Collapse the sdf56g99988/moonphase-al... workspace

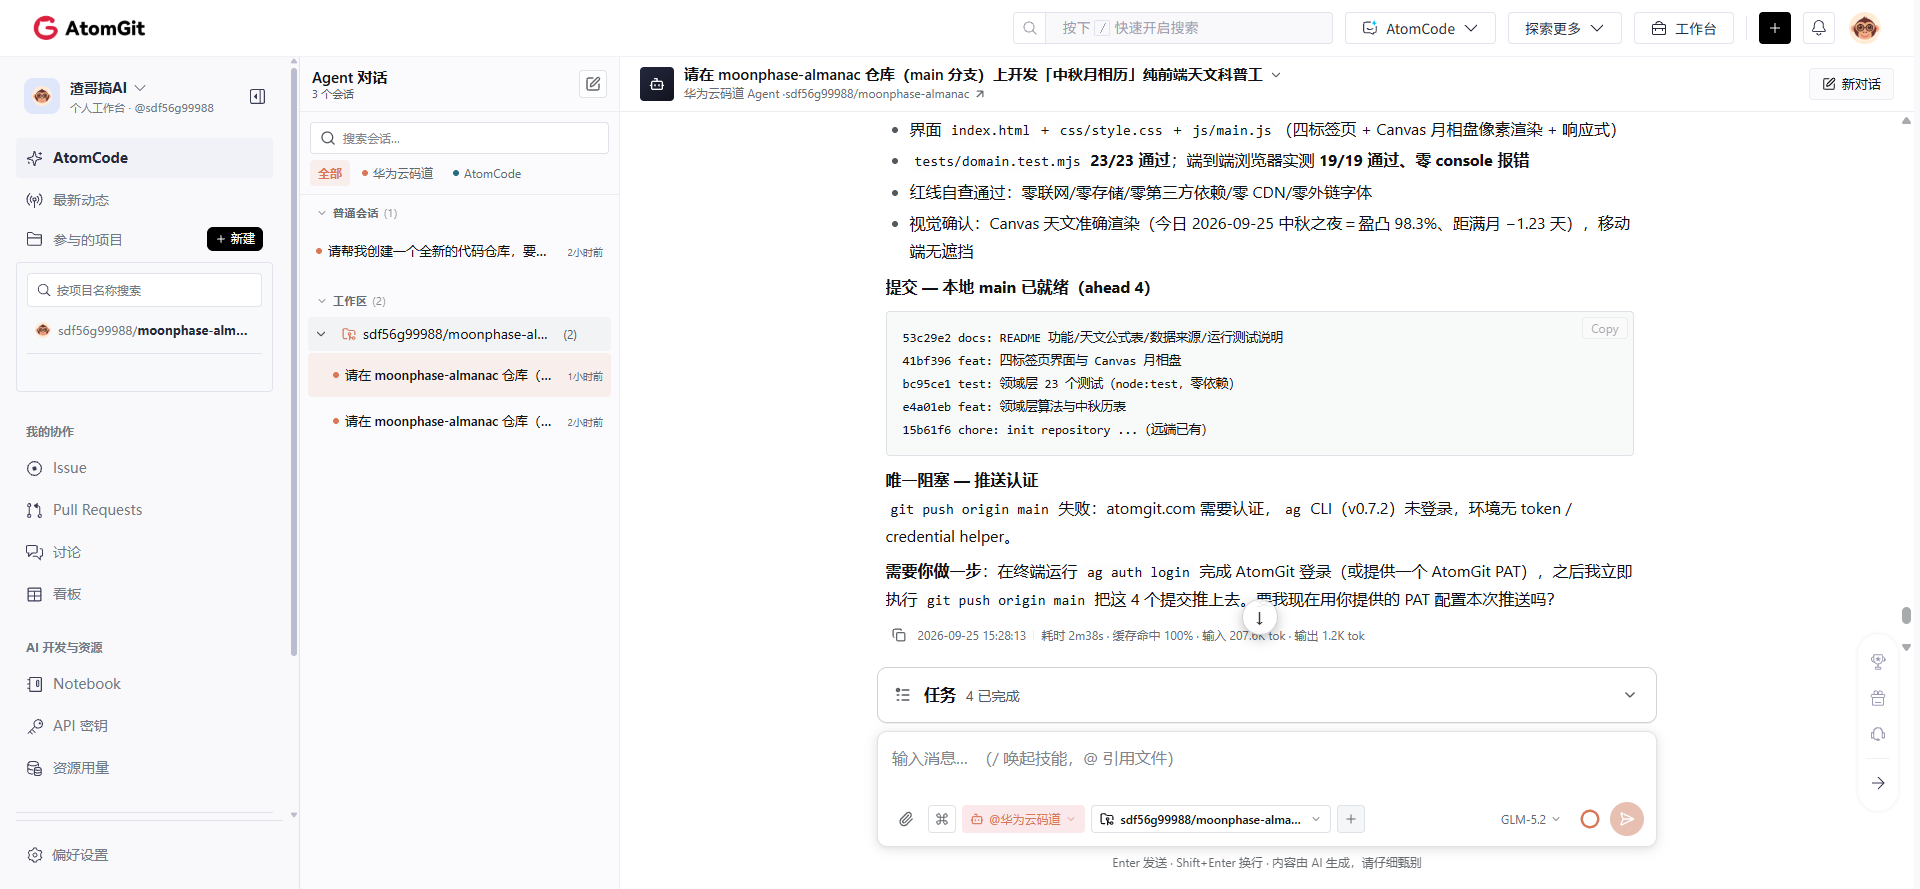pyautogui.click(x=321, y=335)
